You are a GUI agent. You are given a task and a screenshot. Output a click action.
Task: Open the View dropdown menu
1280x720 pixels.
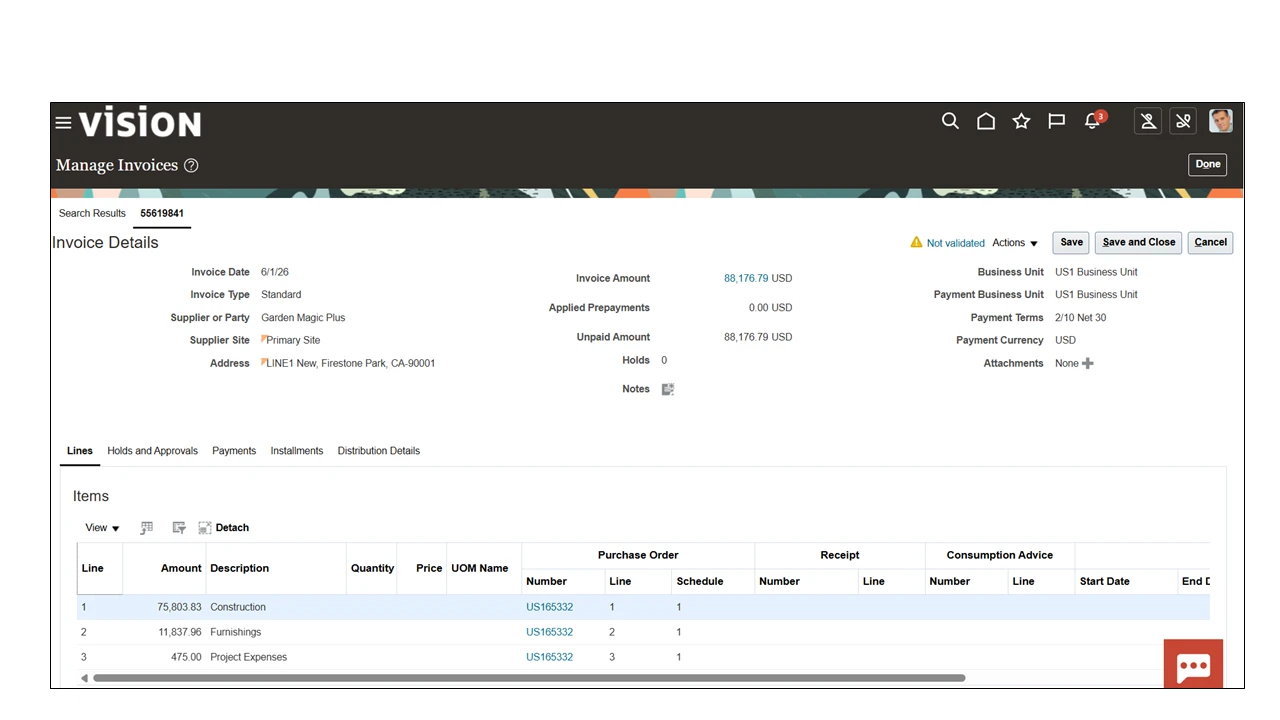102,528
